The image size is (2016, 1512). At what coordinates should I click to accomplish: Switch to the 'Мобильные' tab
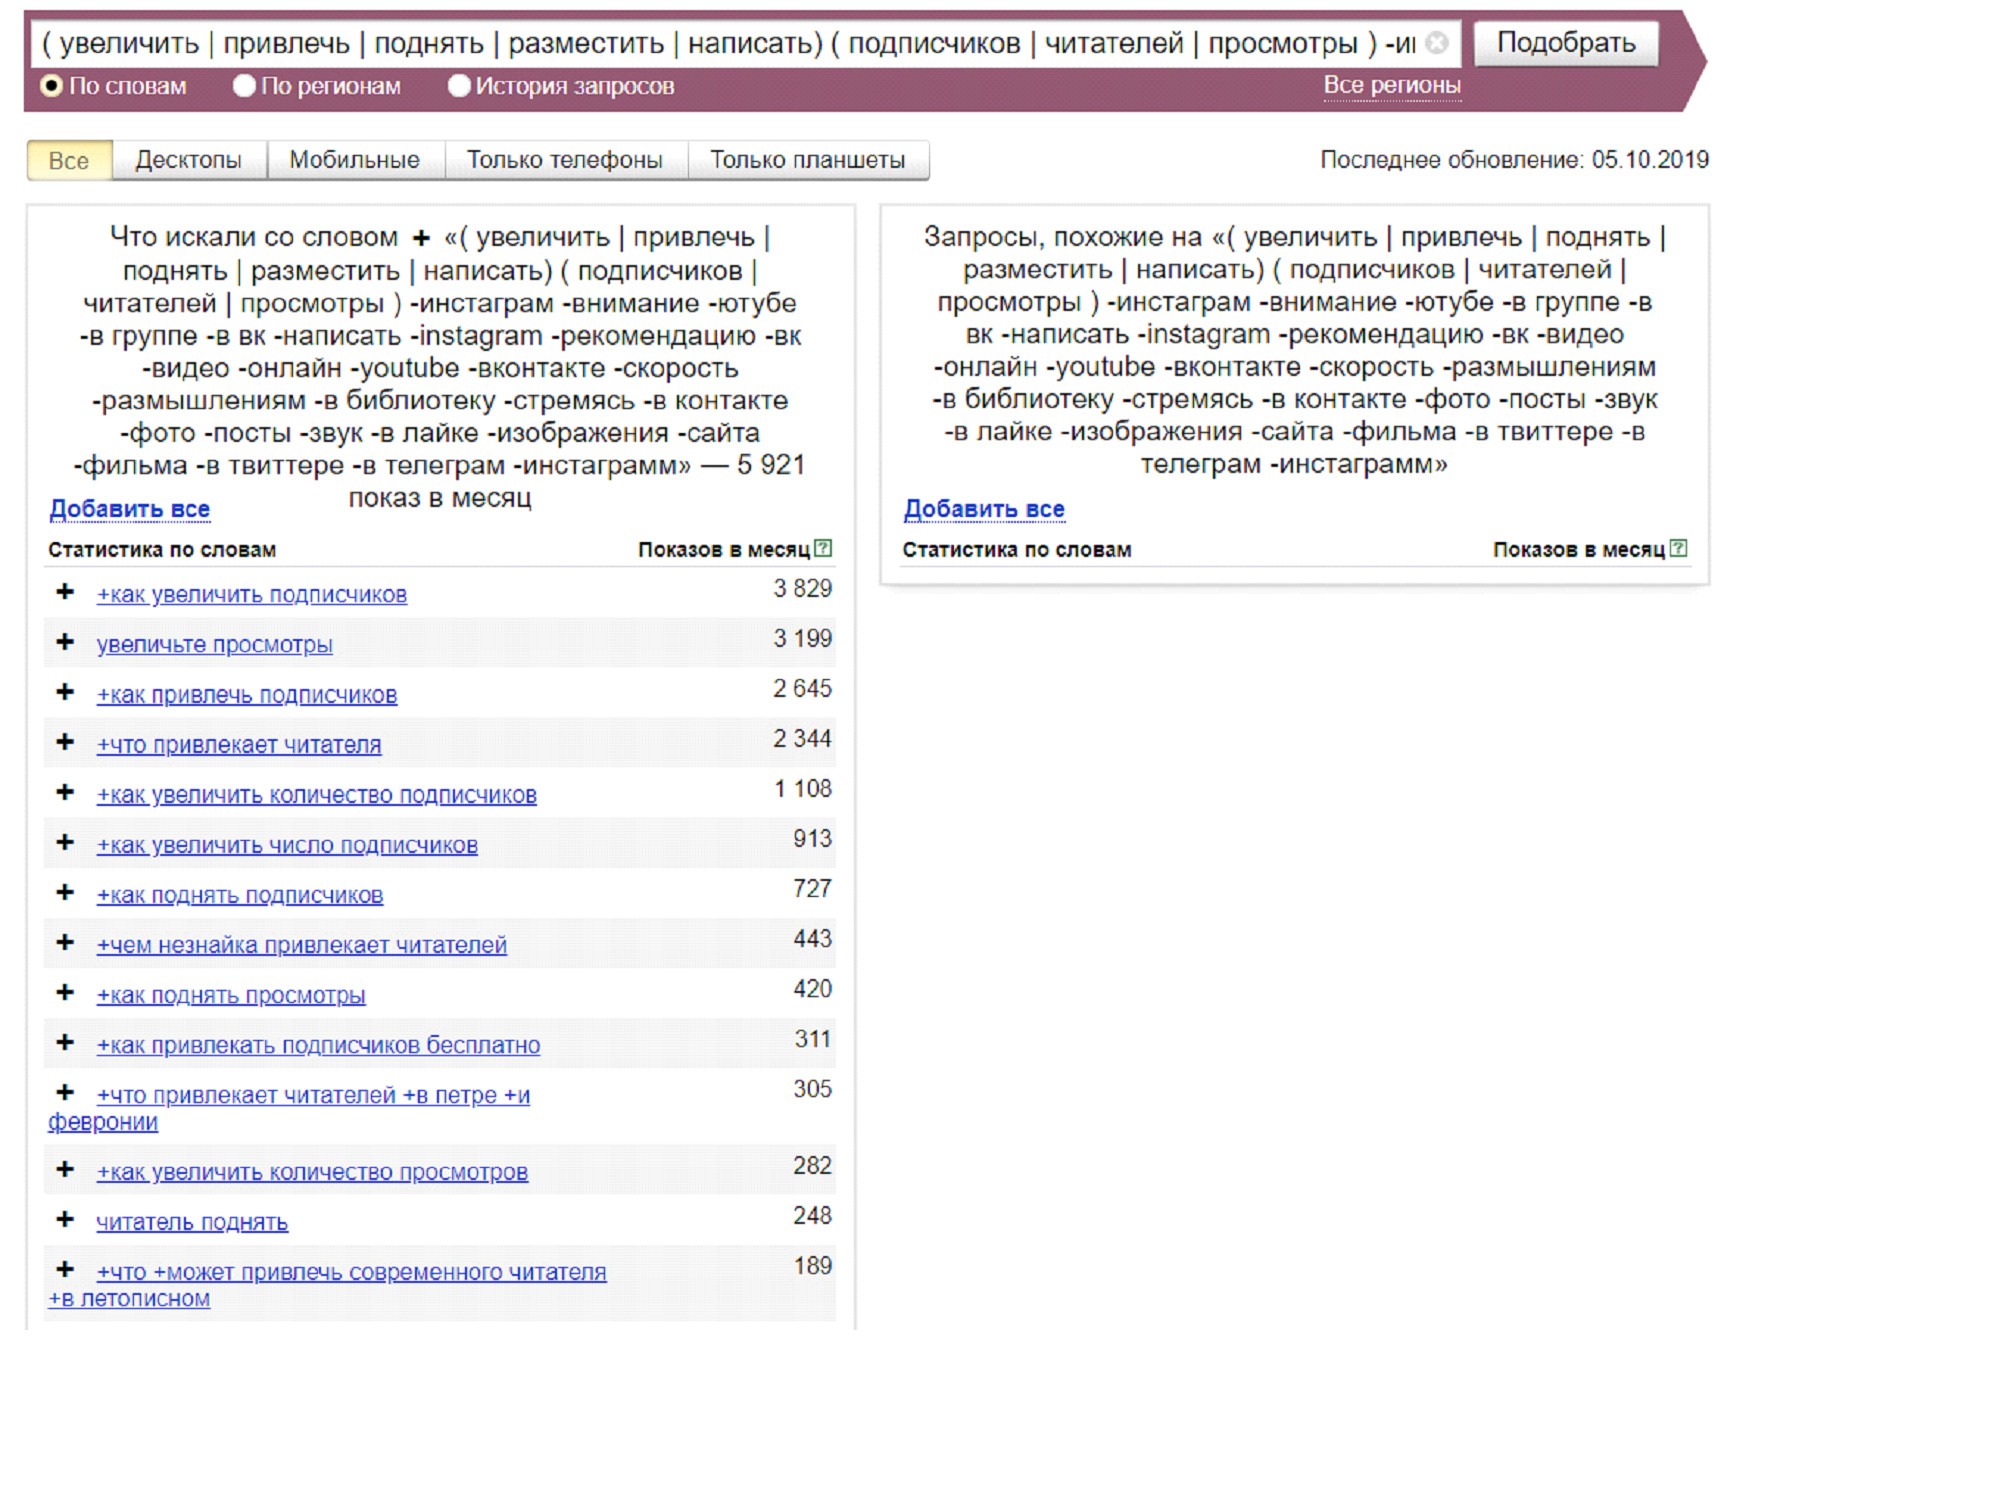tap(354, 160)
